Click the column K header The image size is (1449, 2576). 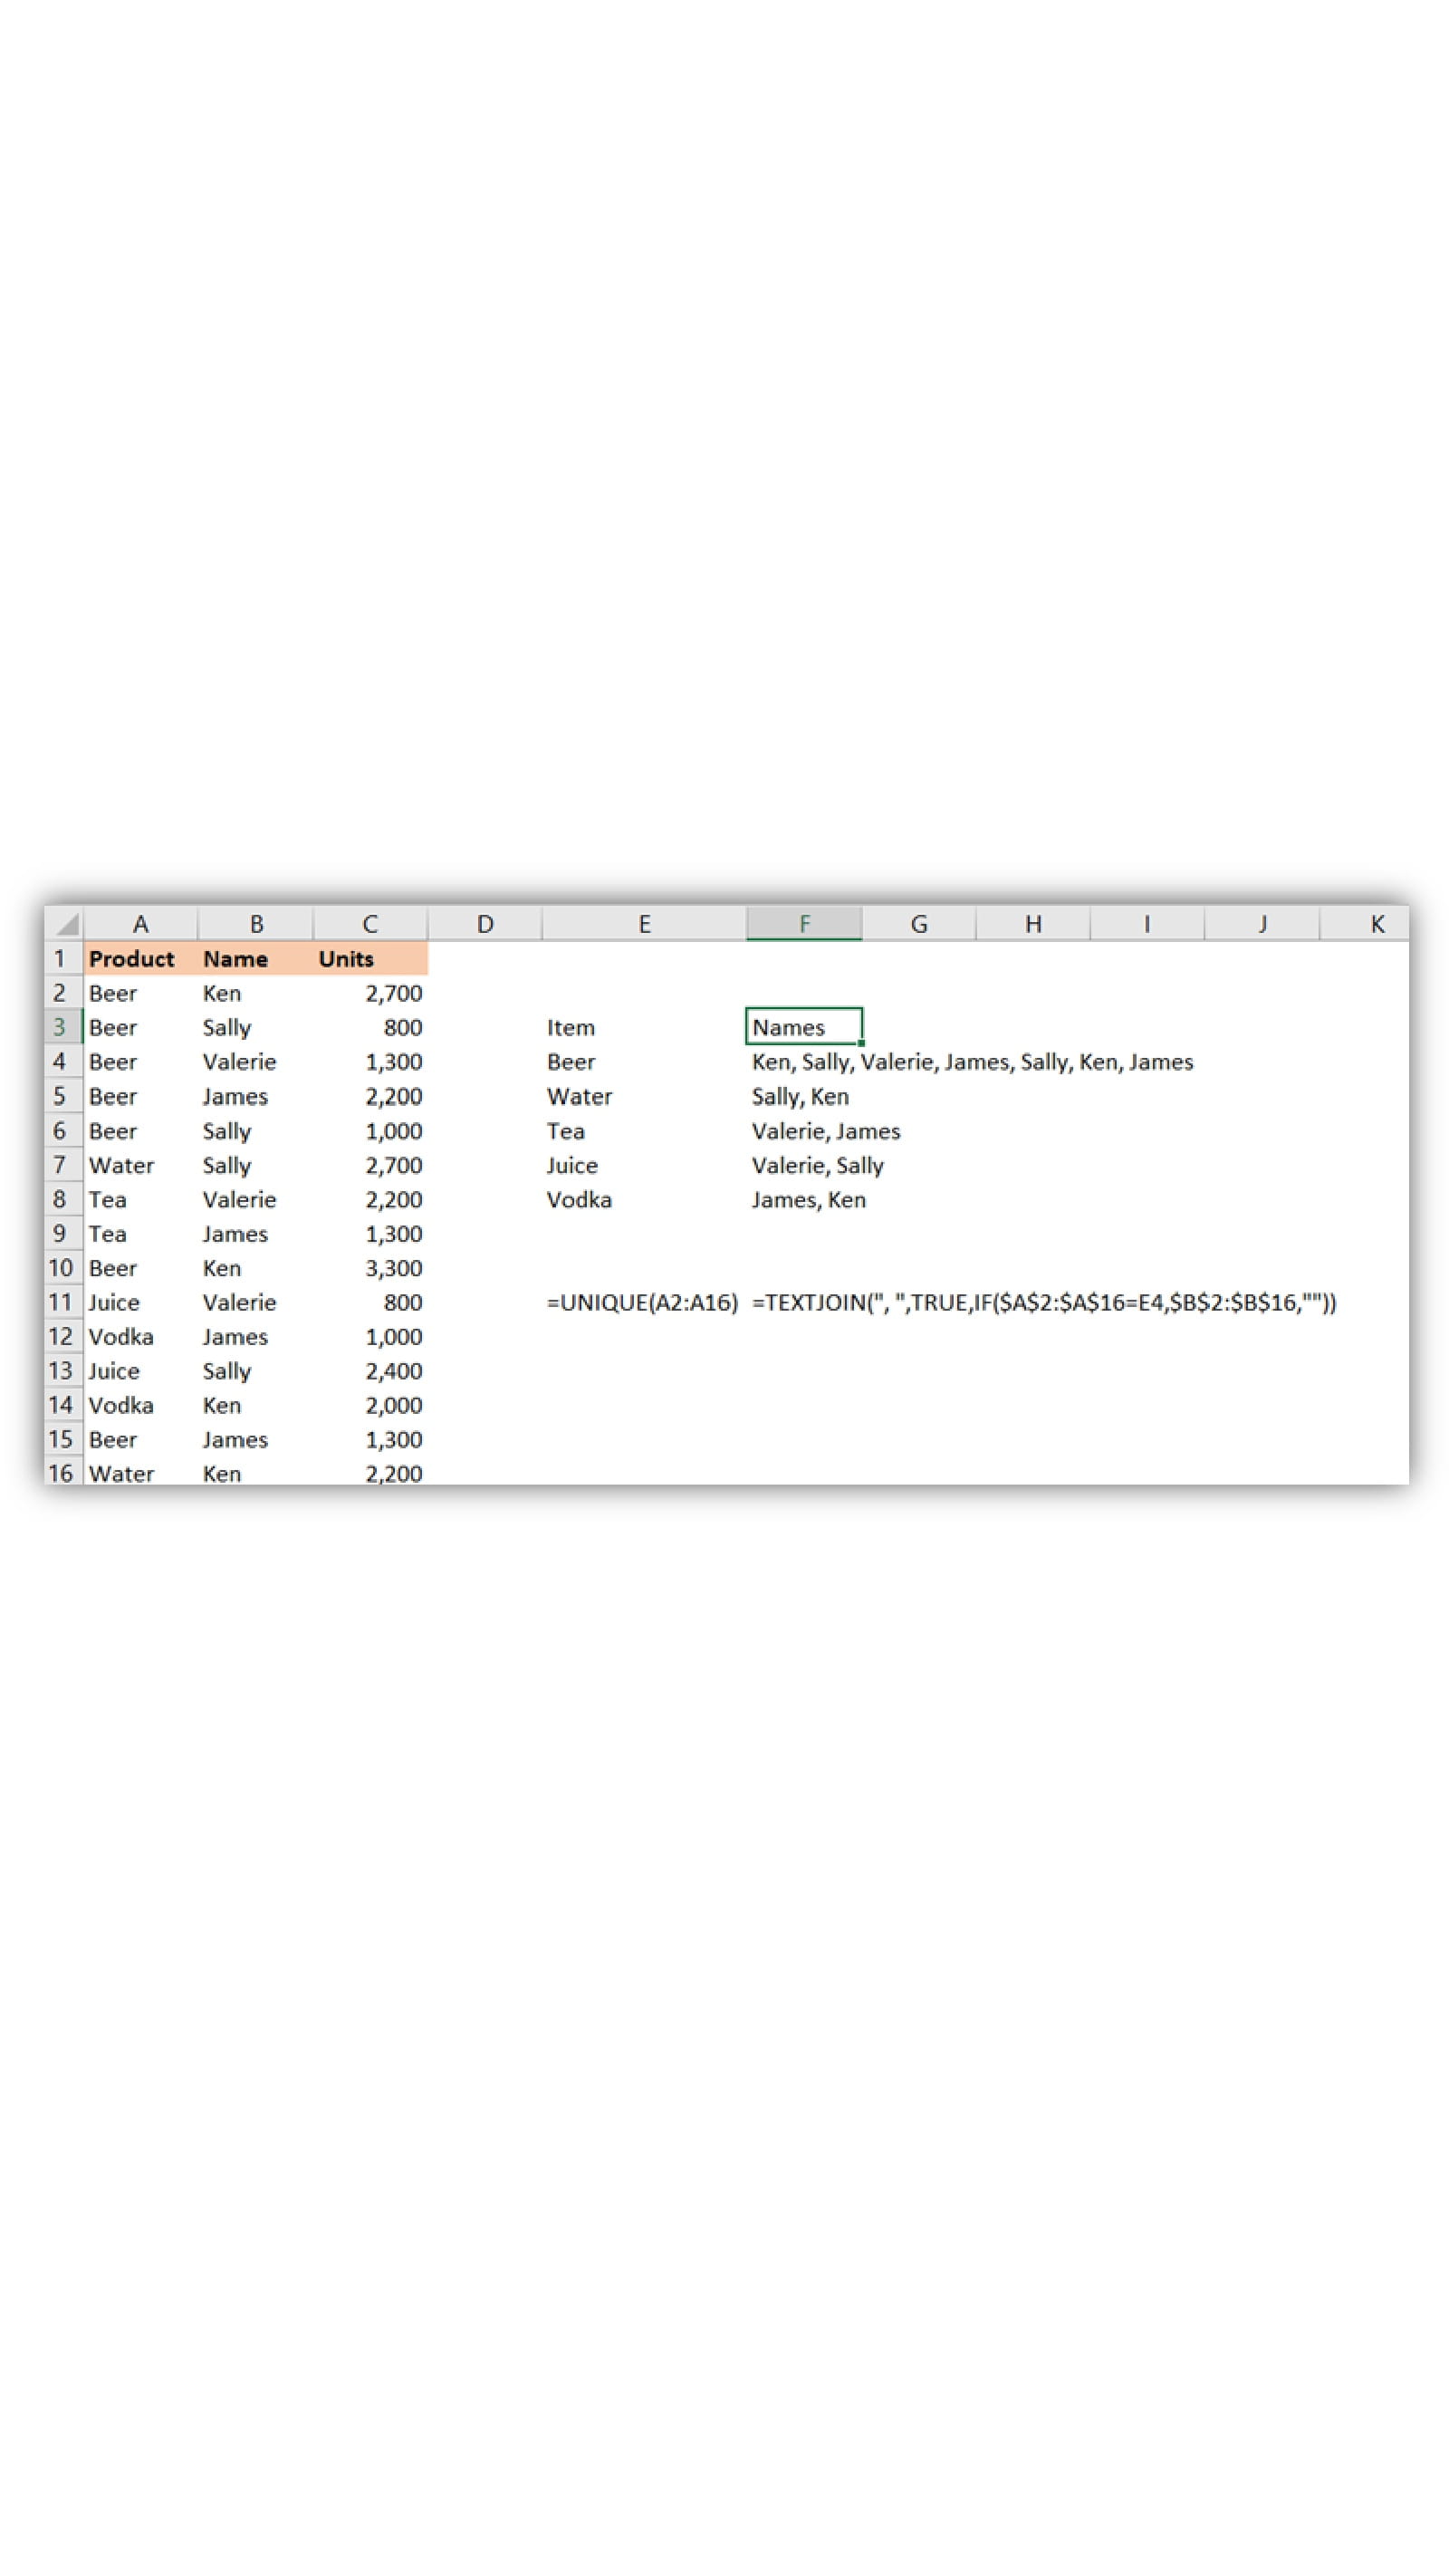point(1375,923)
